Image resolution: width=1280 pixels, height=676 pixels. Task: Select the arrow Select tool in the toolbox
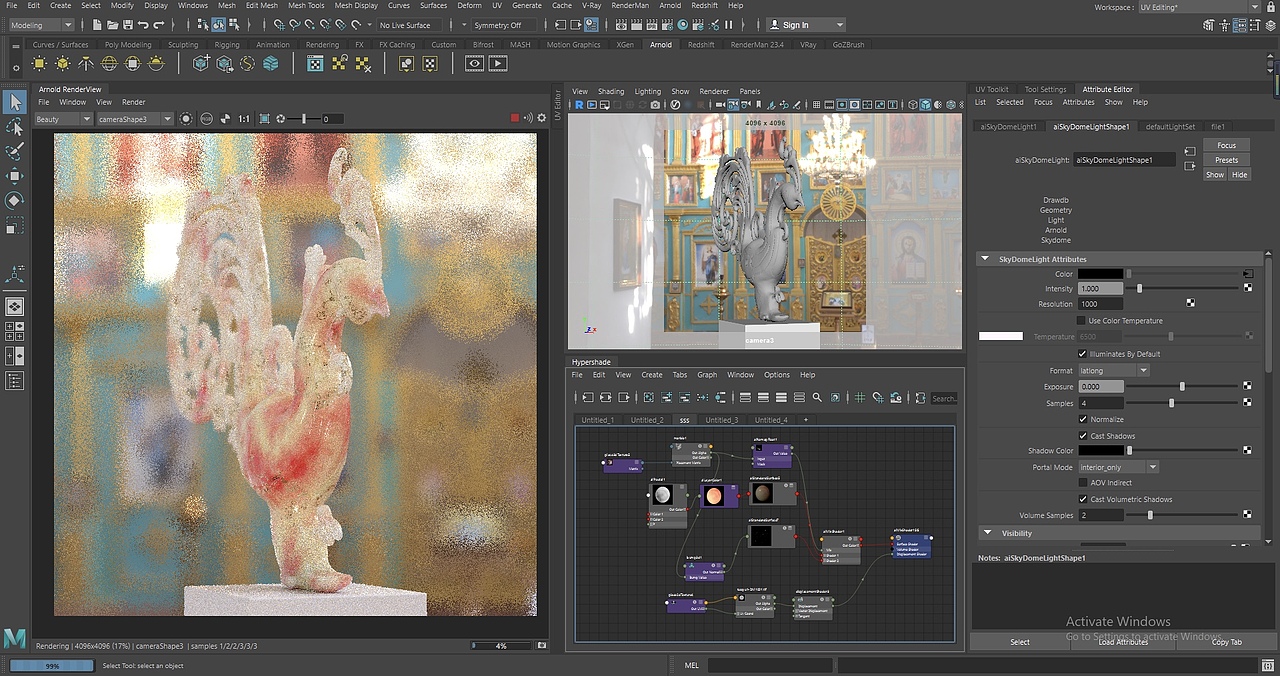(x=15, y=101)
